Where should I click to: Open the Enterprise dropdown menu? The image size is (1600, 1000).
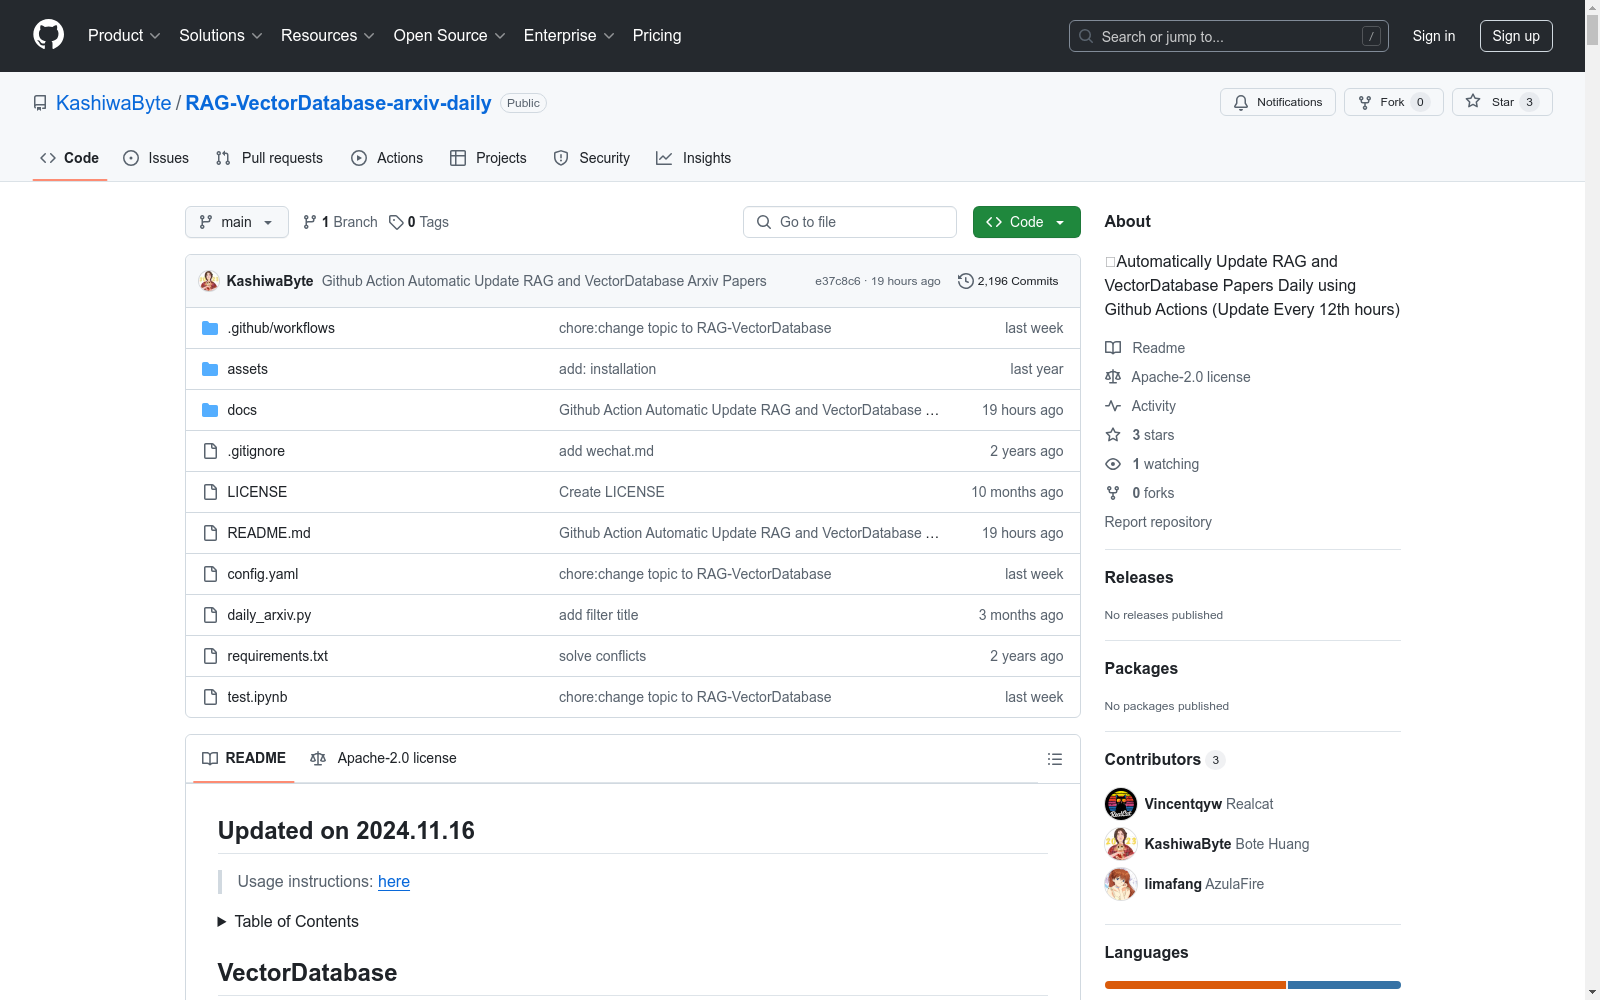(569, 36)
